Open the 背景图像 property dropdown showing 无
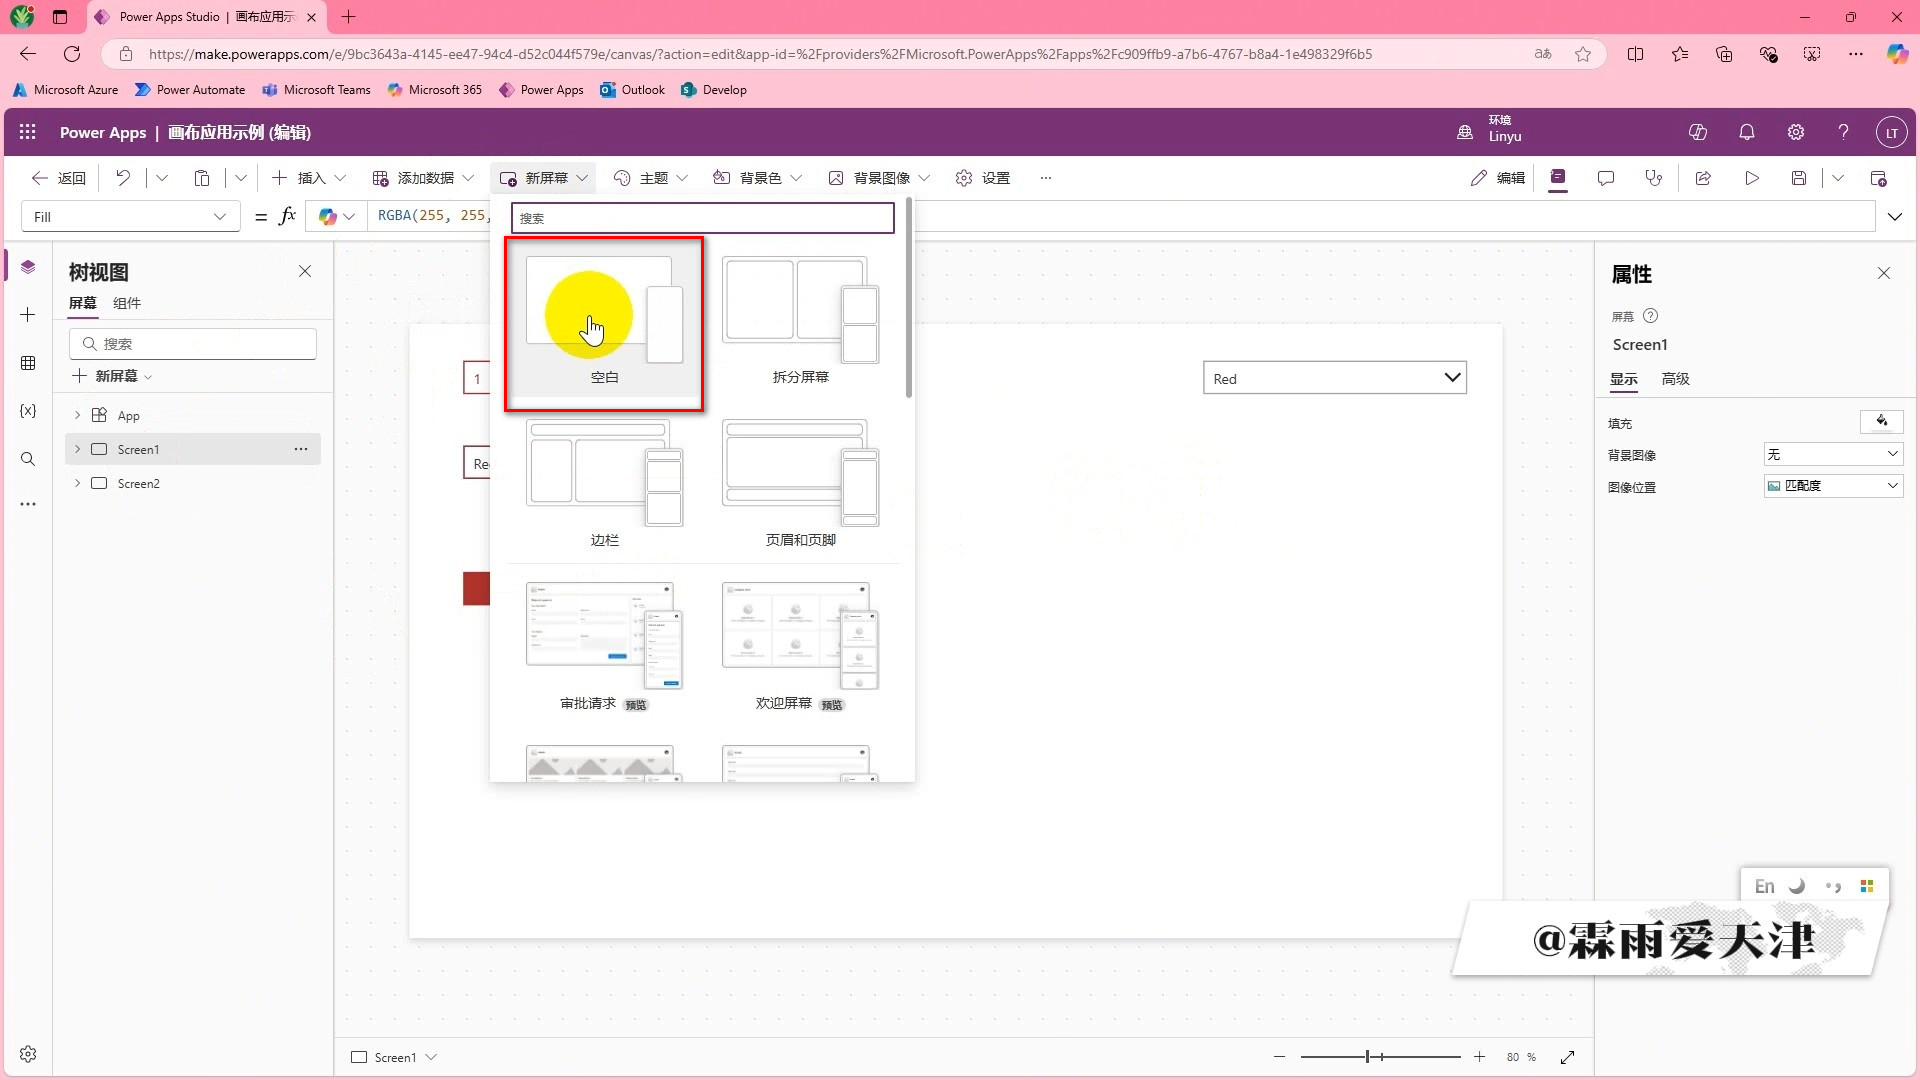Image resolution: width=1920 pixels, height=1080 pixels. click(x=1832, y=454)
